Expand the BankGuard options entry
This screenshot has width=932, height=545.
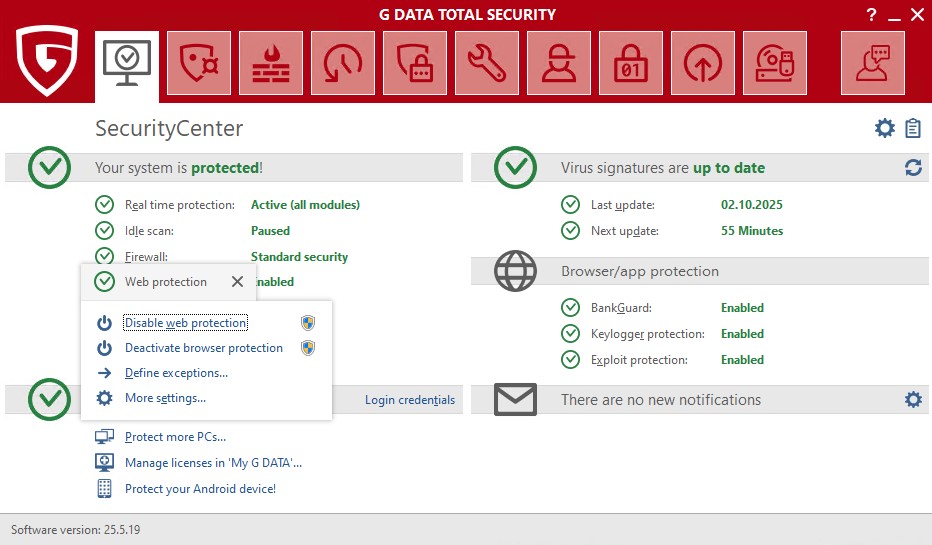point(621,308)
